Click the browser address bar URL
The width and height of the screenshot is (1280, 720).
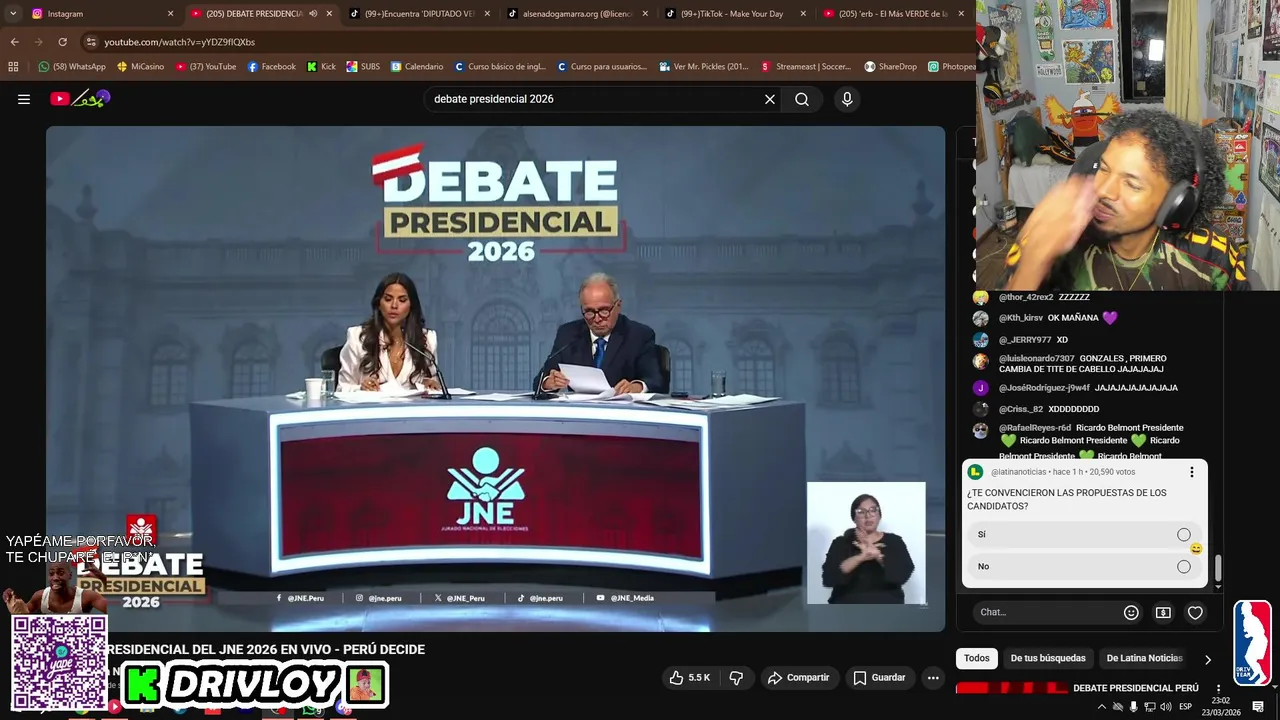click(180, 42)
